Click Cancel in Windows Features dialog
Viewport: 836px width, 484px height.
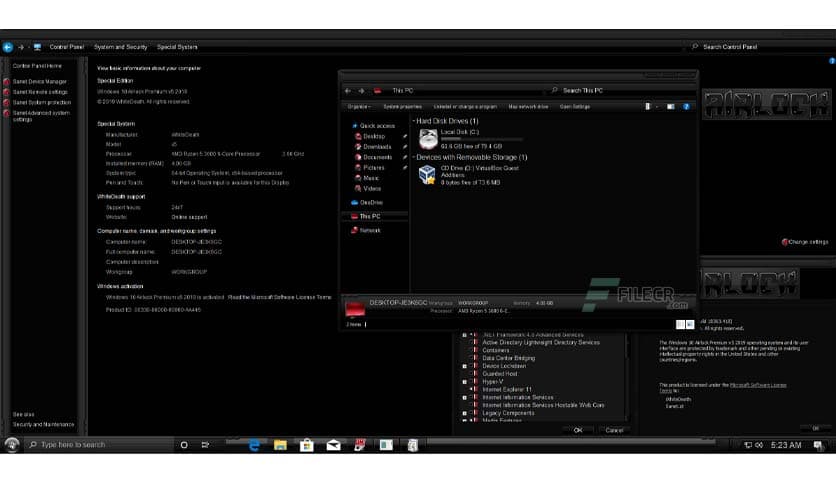point(614,430)
